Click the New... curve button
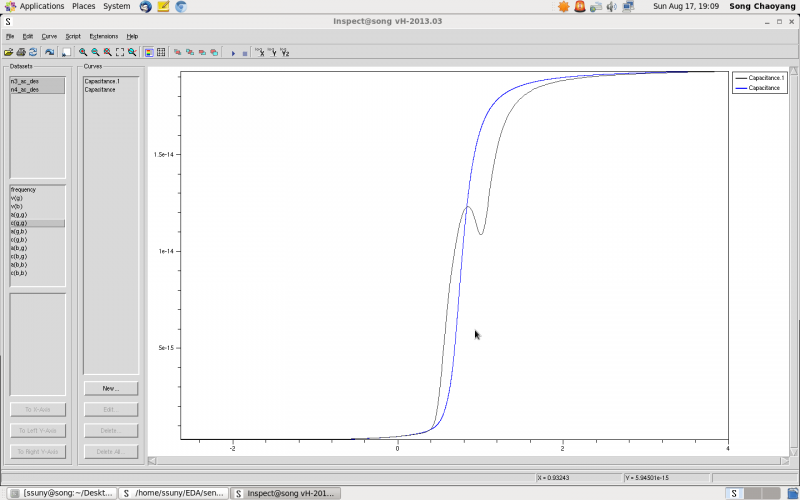Image resolution: width=800 pixels, height=500 pixels. 110,388
